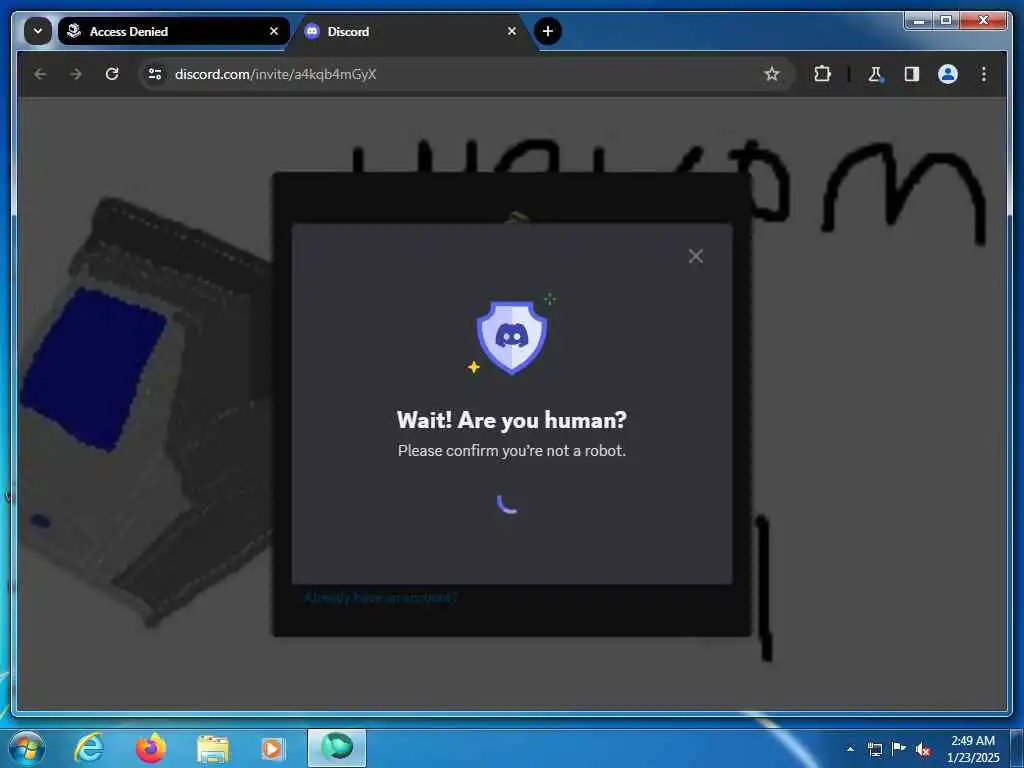Maximize the browser window
1024x768 pixels.
pos(946,20)
